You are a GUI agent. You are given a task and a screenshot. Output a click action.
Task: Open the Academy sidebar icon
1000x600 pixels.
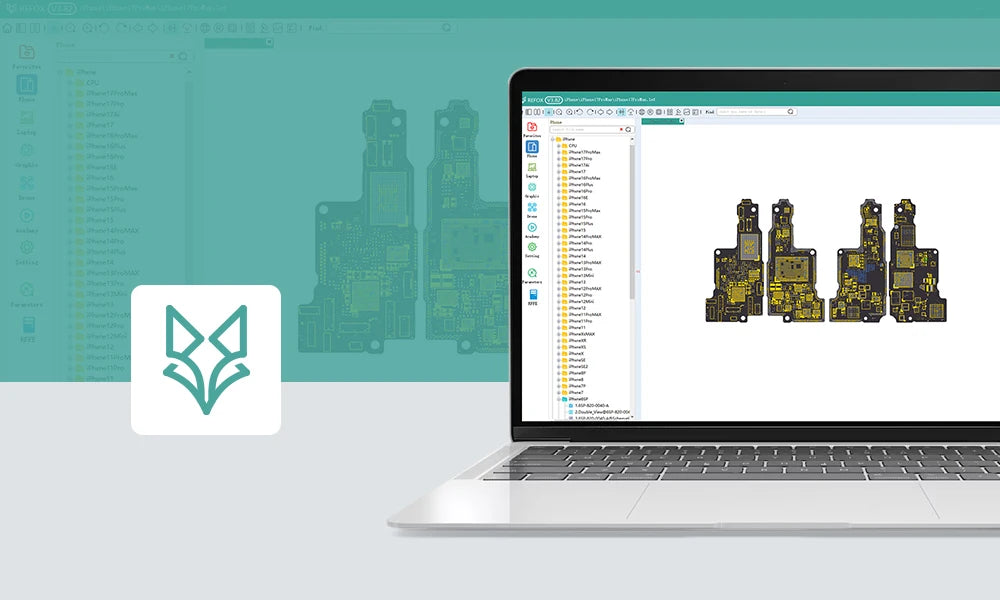pyautogui.click(x=532, y=228)
